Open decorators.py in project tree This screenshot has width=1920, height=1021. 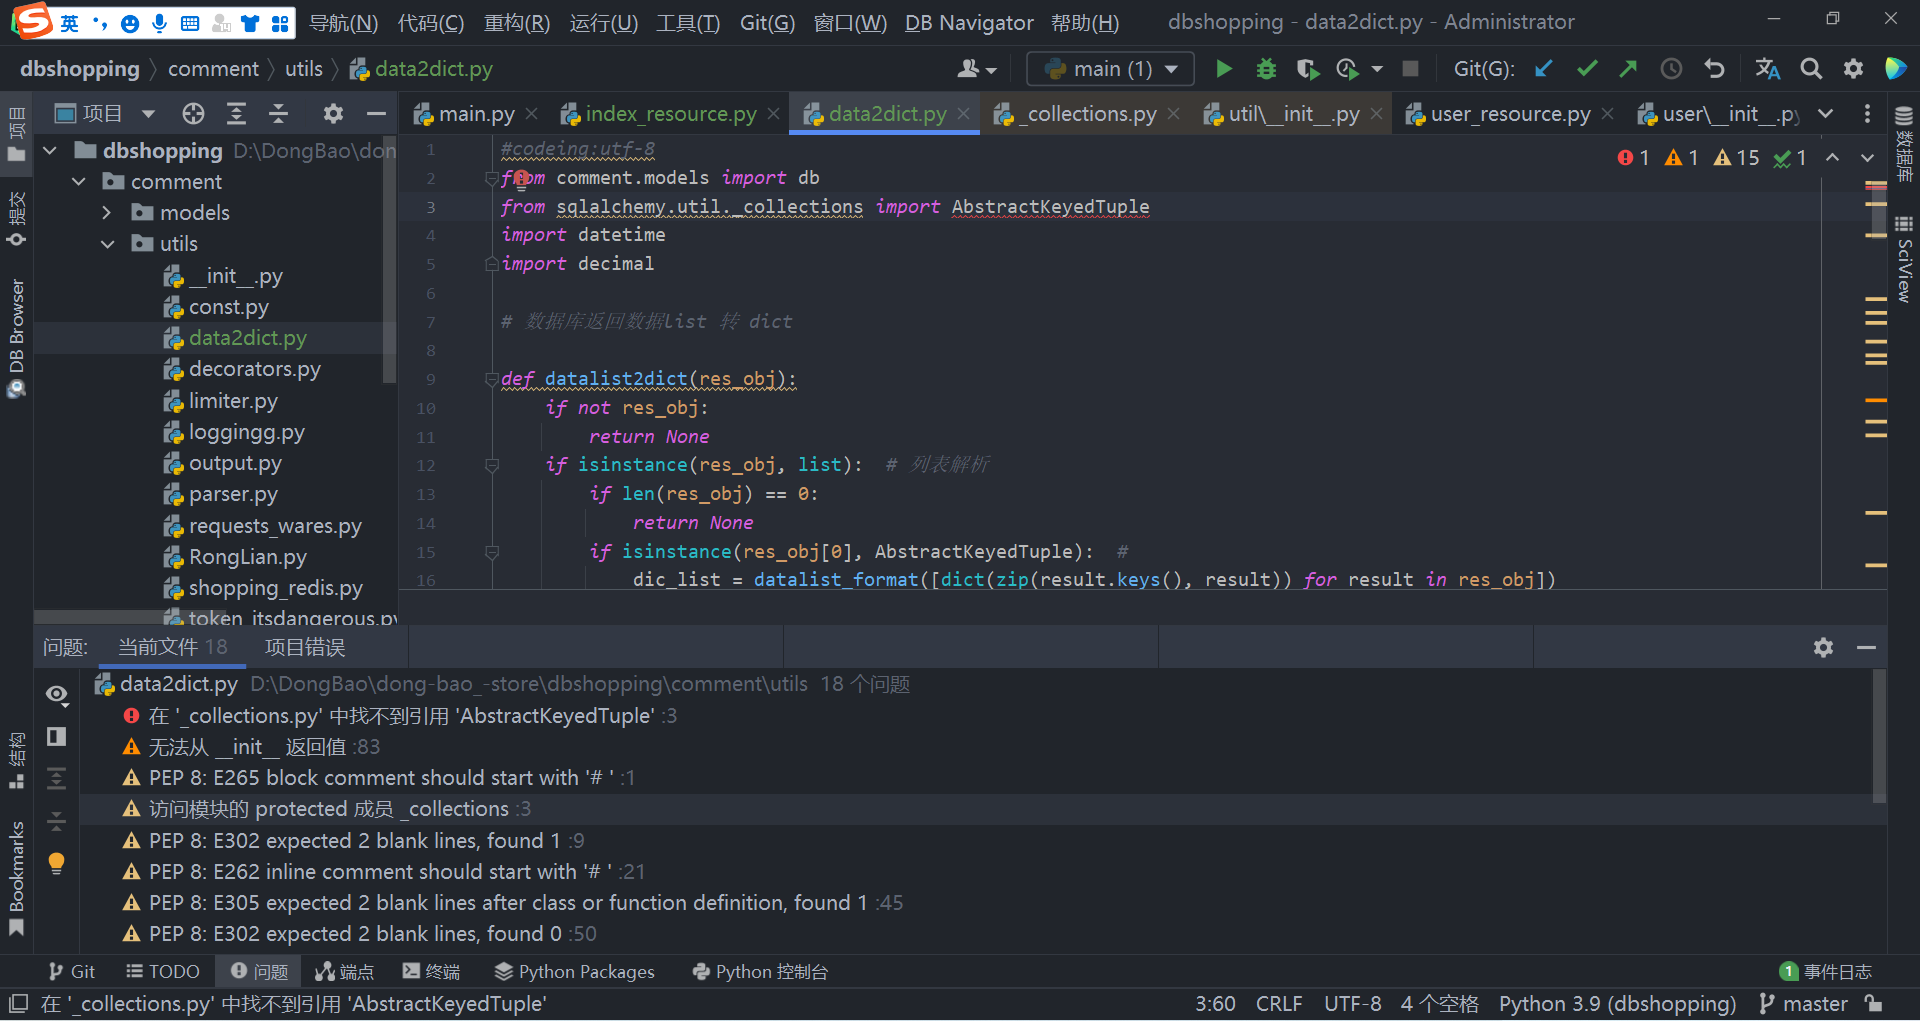point(254,369)
